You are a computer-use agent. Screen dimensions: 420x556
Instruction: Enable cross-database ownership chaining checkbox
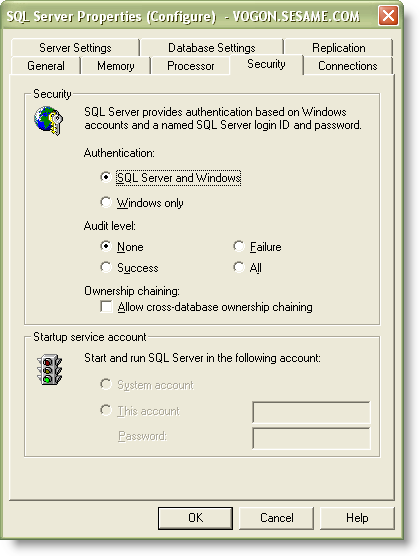tap(106, 306)
